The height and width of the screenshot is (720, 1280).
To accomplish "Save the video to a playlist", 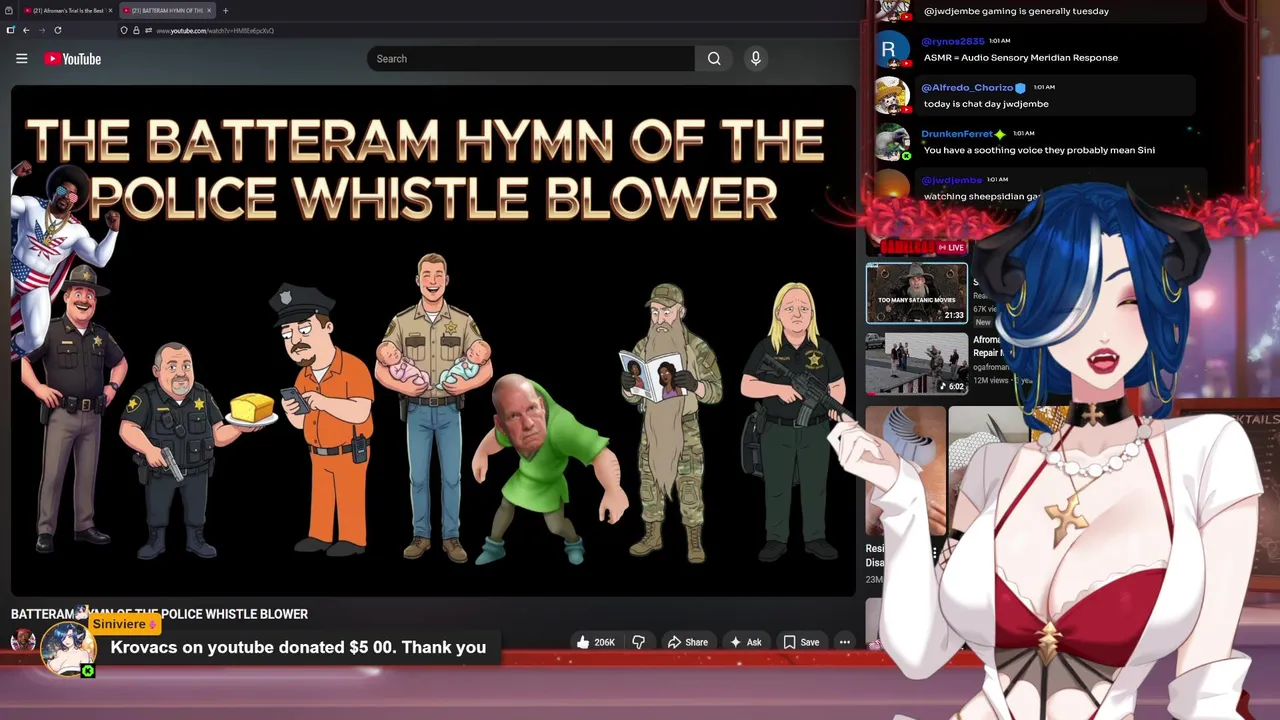I will tap(801, 642).
